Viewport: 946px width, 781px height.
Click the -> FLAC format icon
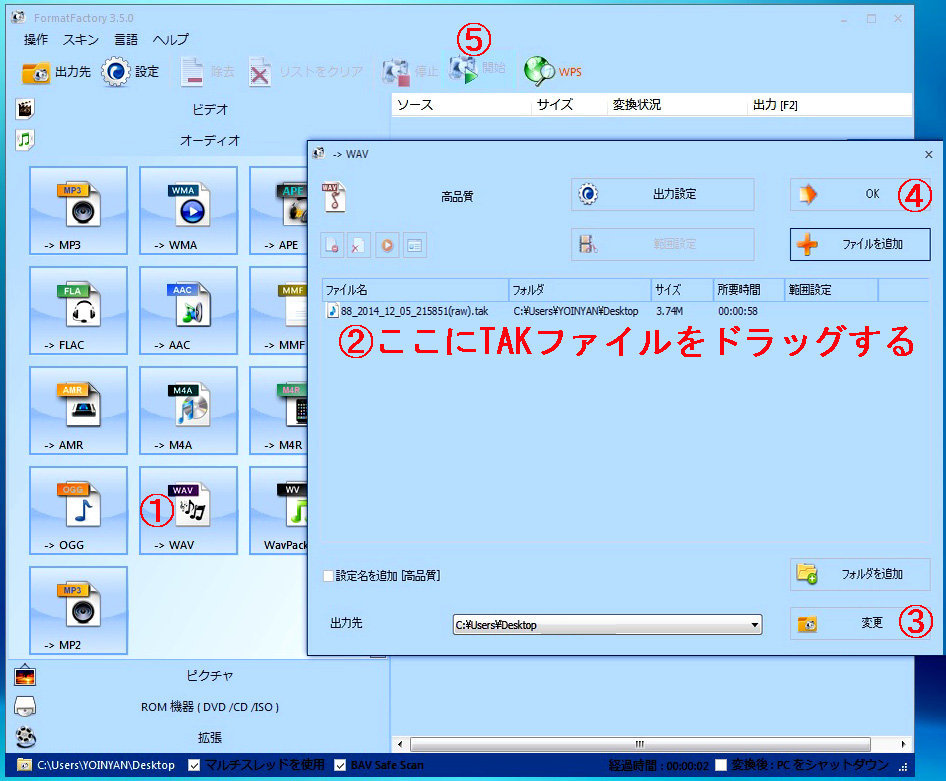pyautogui.click(x=79, y=310)
